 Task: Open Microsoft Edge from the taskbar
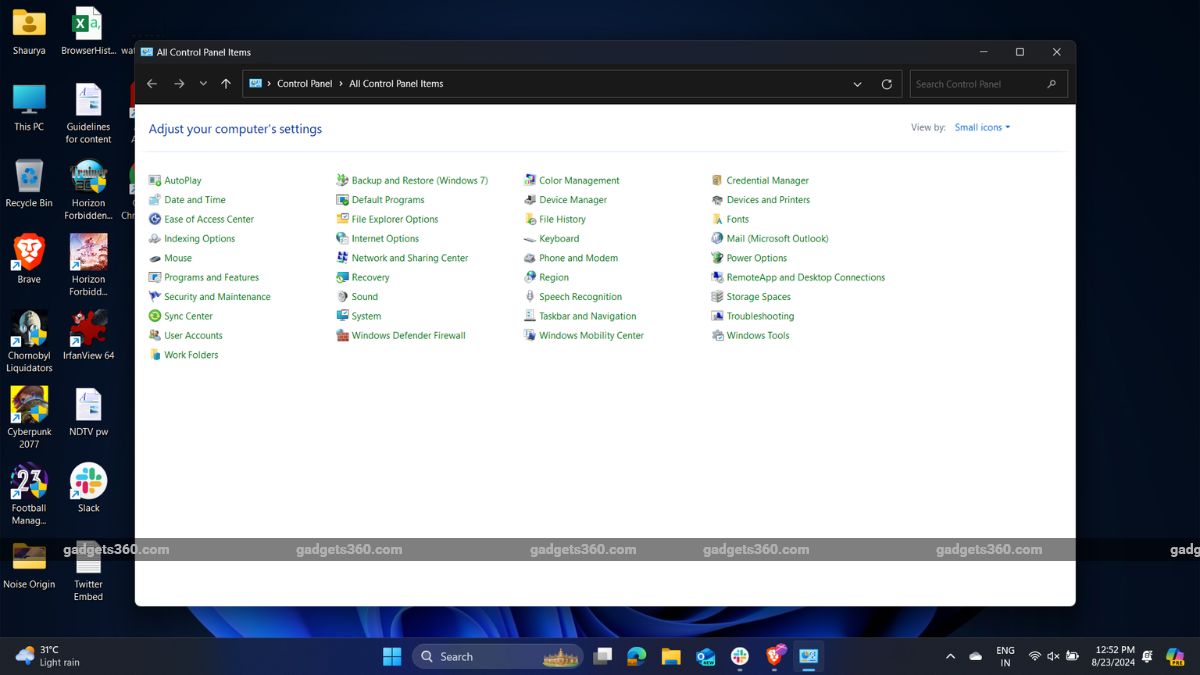pyautogui.click(x=636, y=656)
